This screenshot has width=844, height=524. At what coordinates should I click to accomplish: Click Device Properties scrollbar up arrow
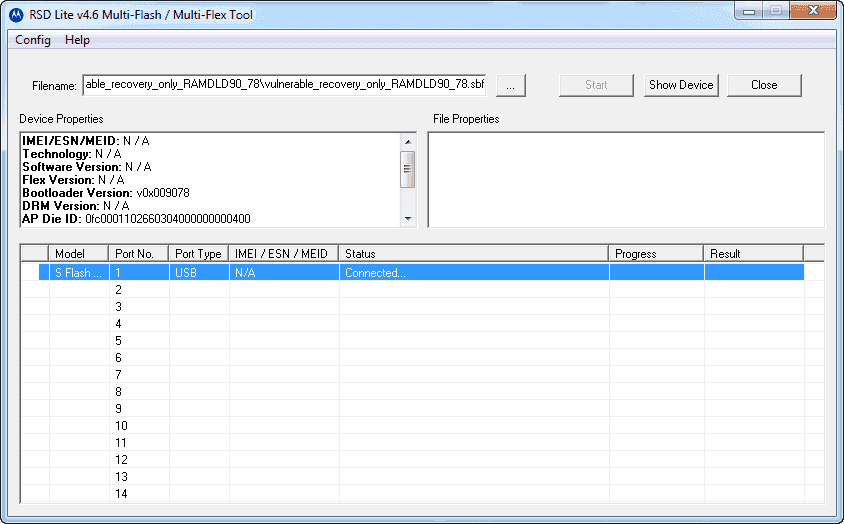point(408,142)
